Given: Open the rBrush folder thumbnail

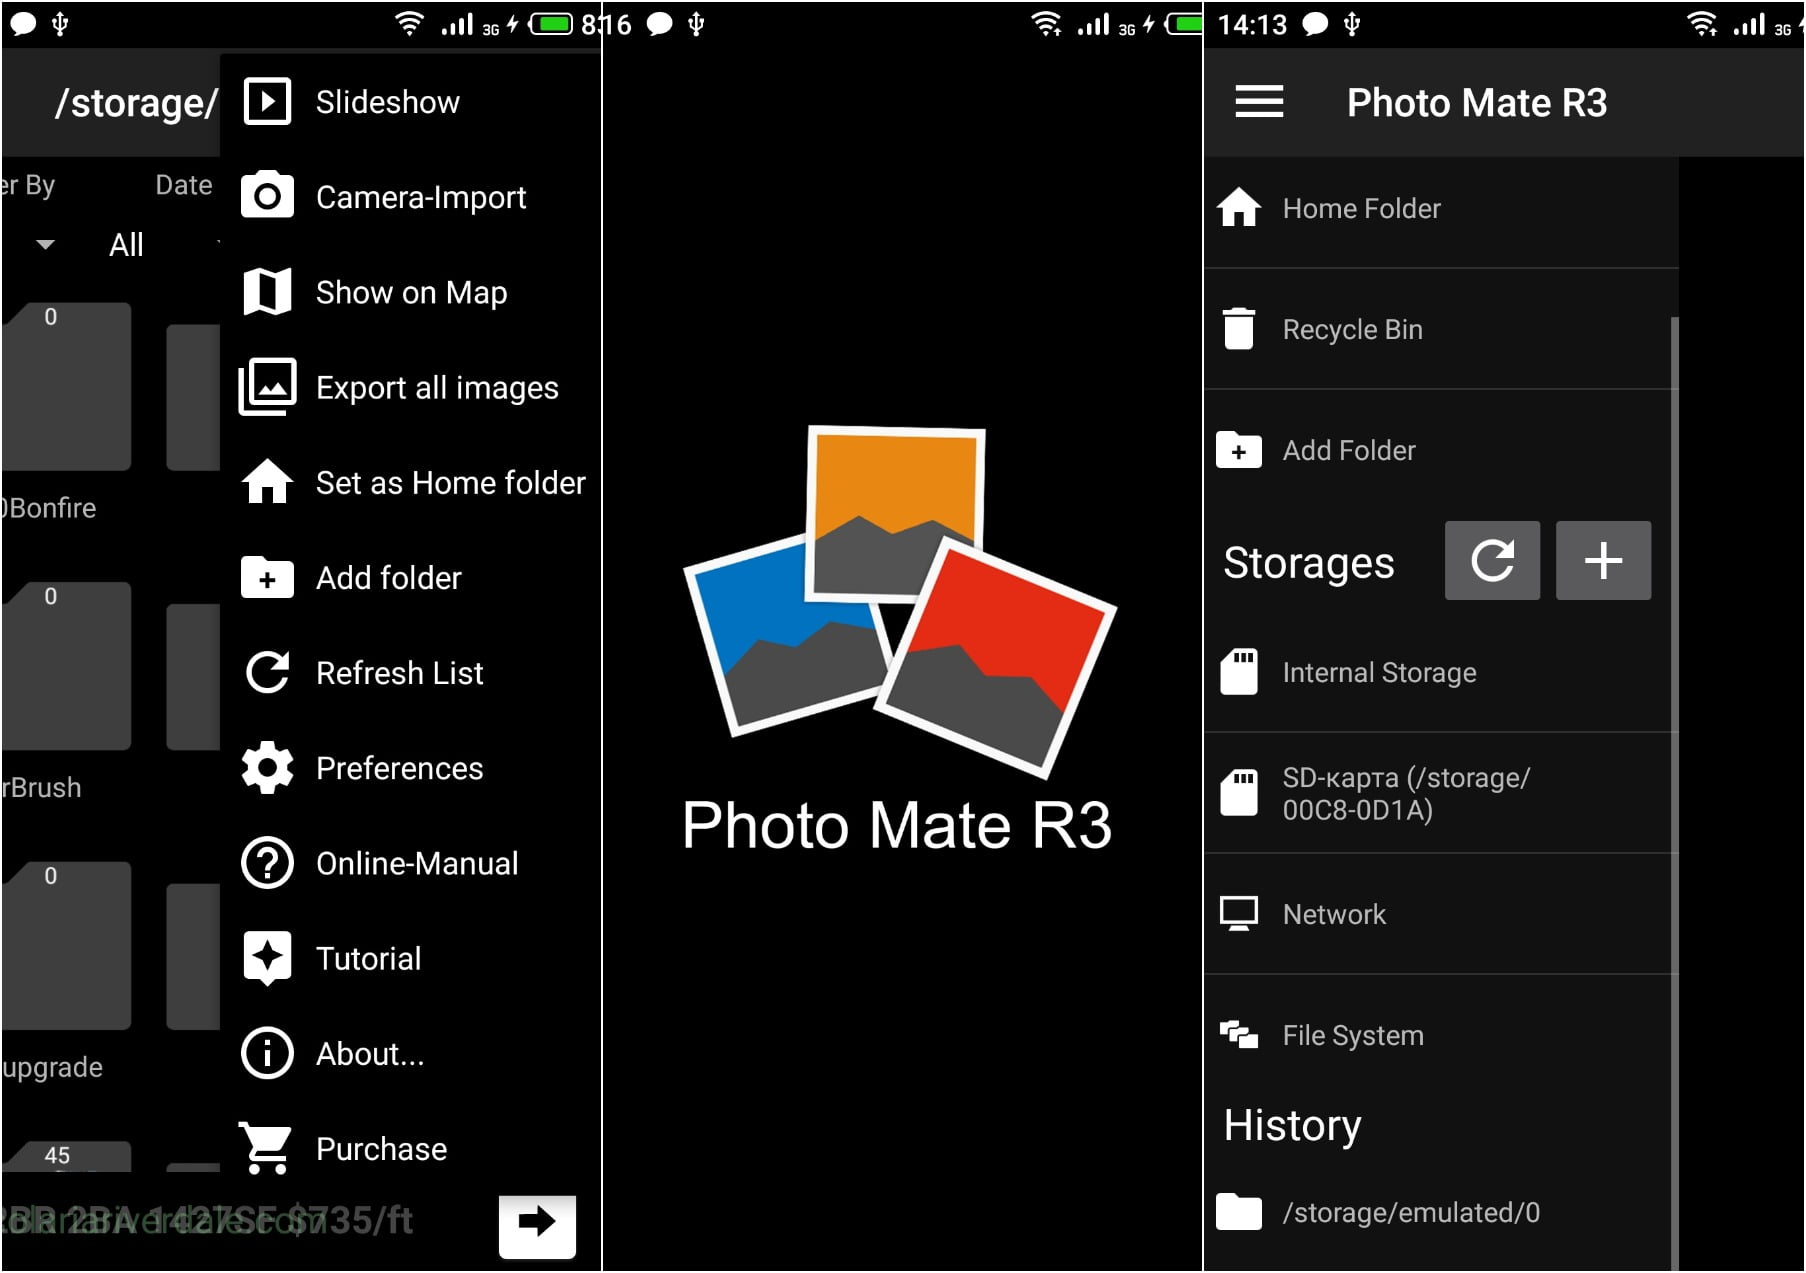Looking at the screenshot, I should [x=66, y=666].
